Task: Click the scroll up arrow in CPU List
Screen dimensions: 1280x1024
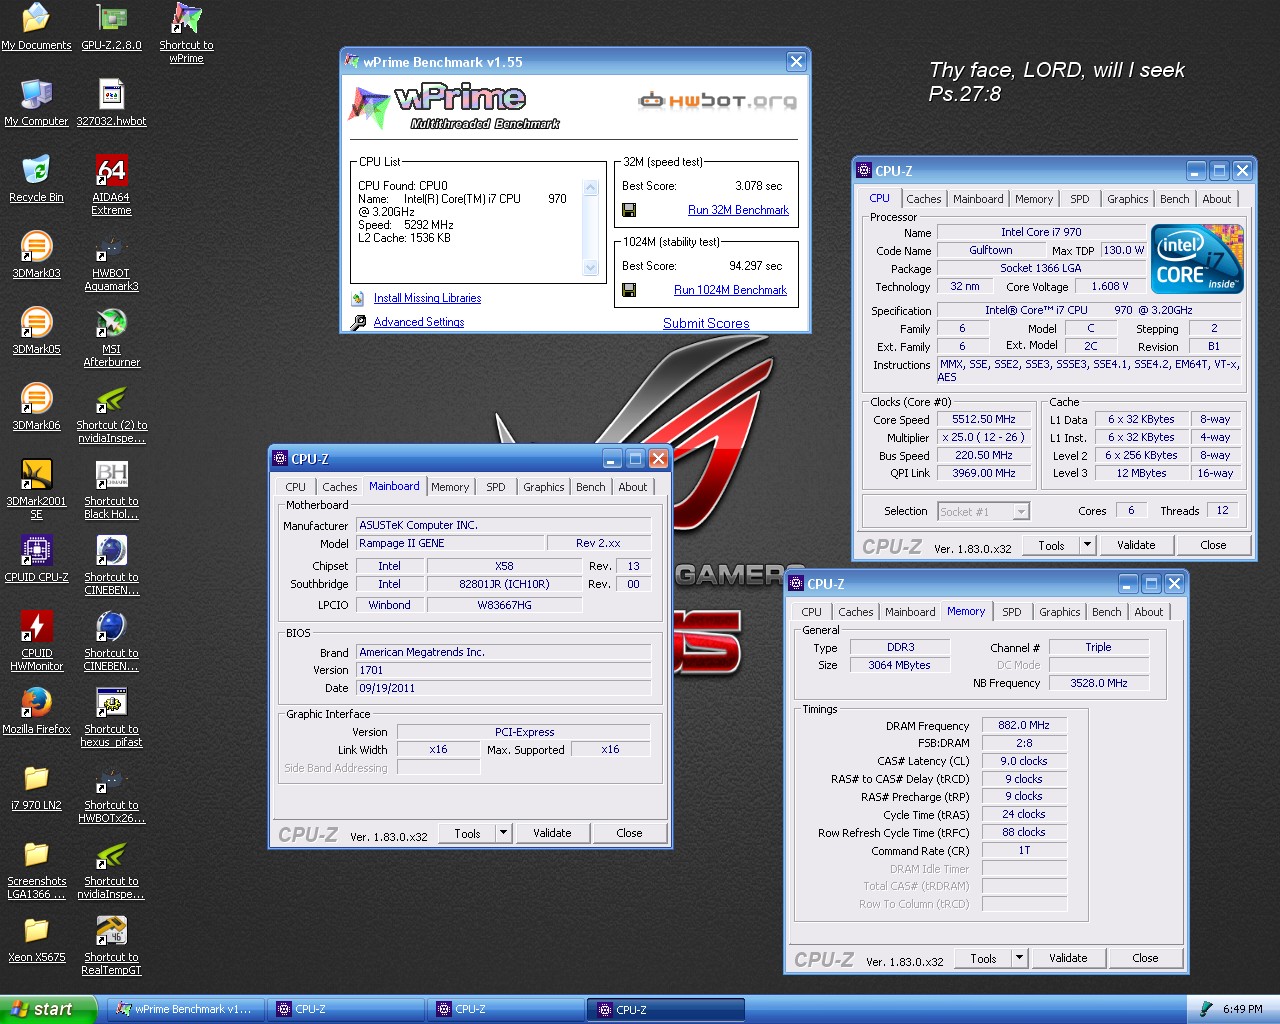Action: [x=590, y=188]
